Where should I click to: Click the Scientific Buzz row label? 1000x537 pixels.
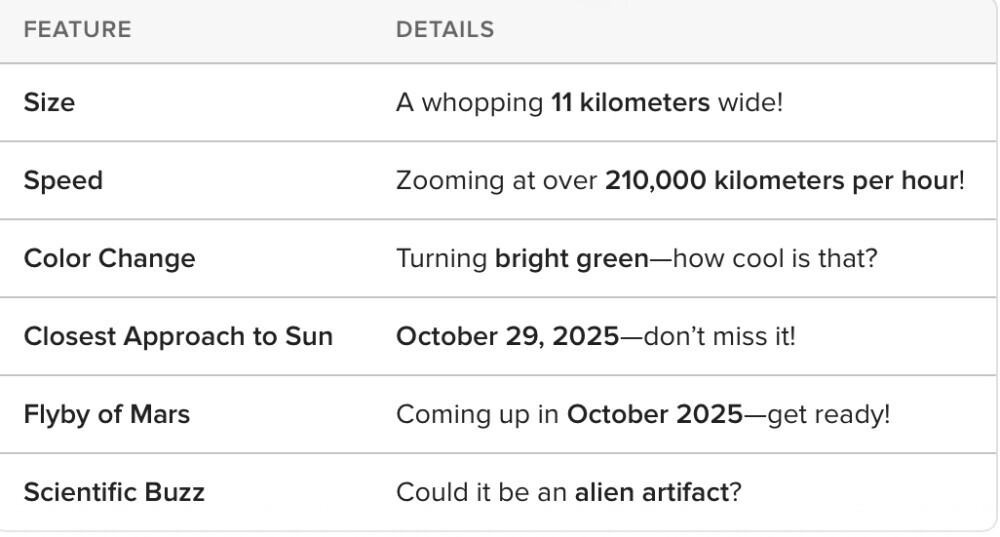tap(114, 492)
